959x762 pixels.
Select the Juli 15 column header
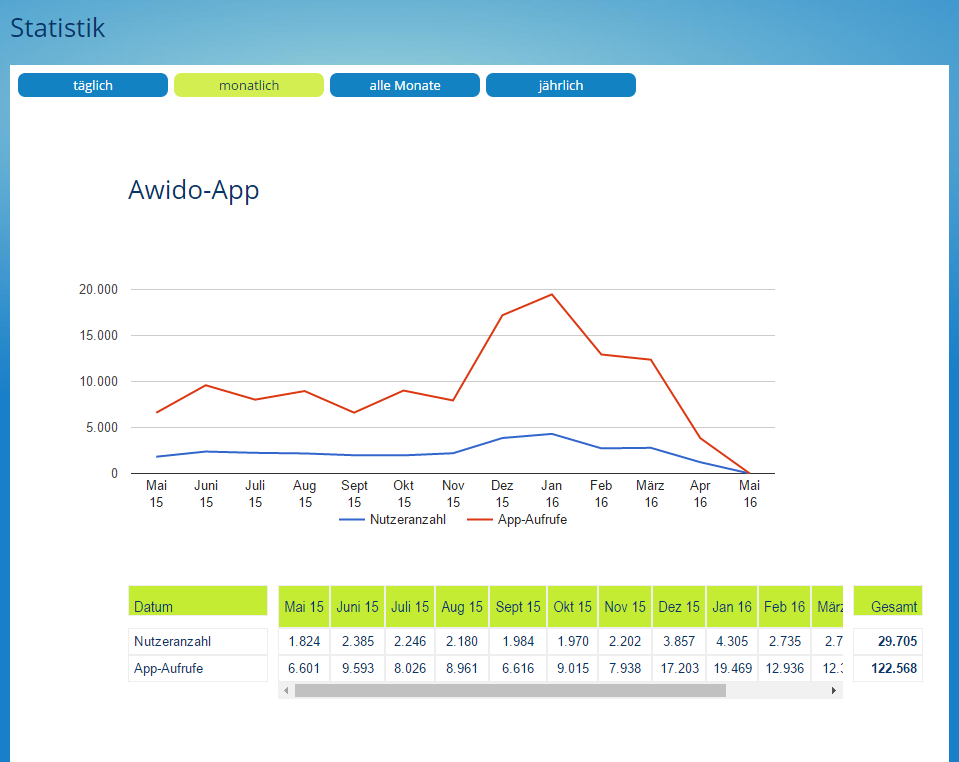click(410, 607)
